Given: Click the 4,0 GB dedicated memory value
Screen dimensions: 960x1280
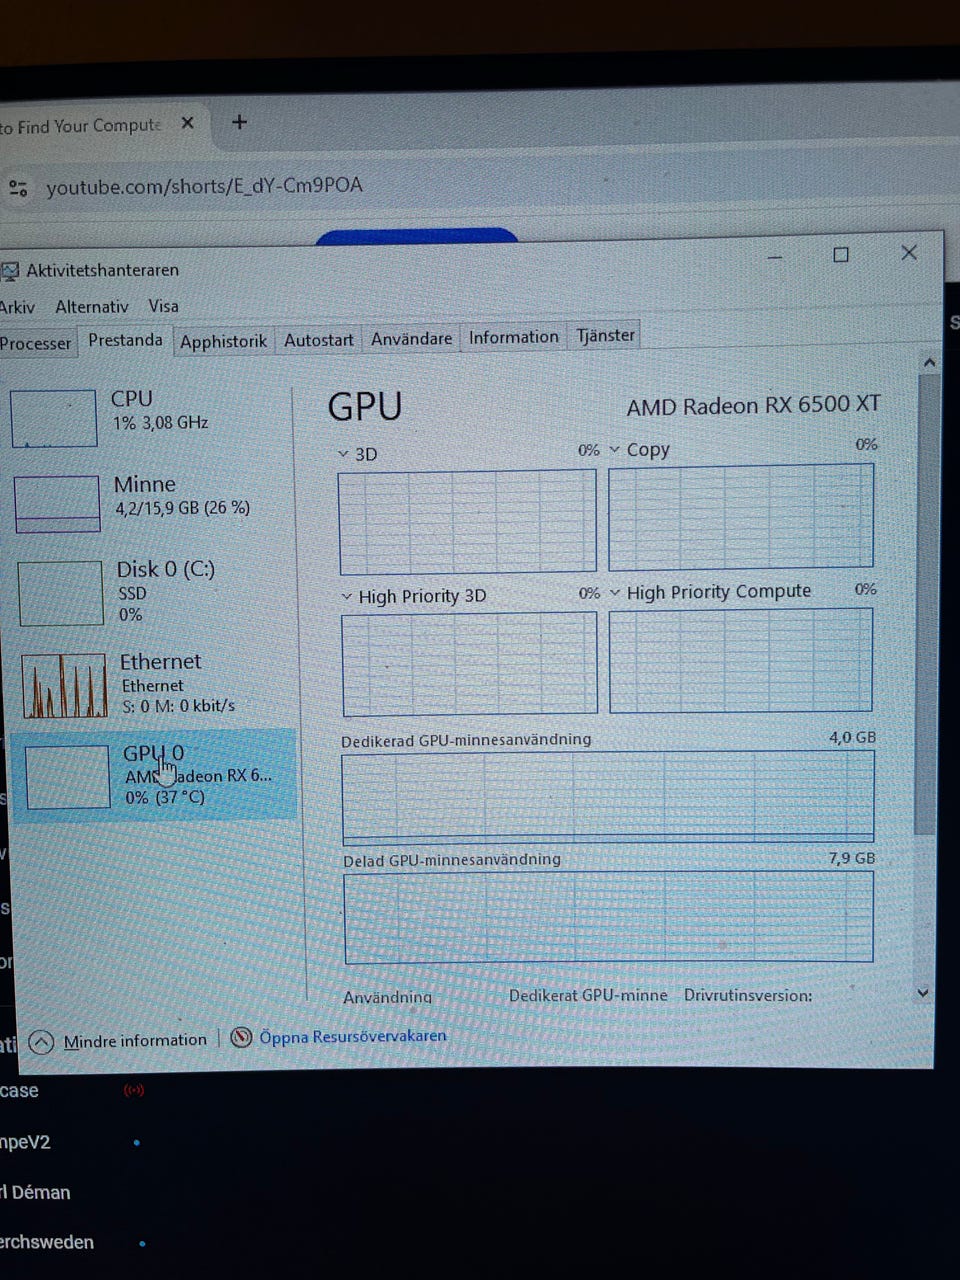Looking at the screenshot, I should [x=852, y=738].
